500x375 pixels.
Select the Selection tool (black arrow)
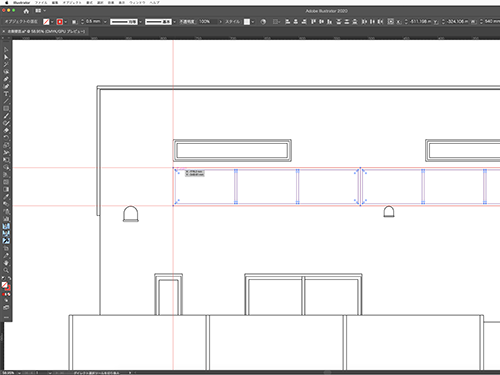coord(6,50)
